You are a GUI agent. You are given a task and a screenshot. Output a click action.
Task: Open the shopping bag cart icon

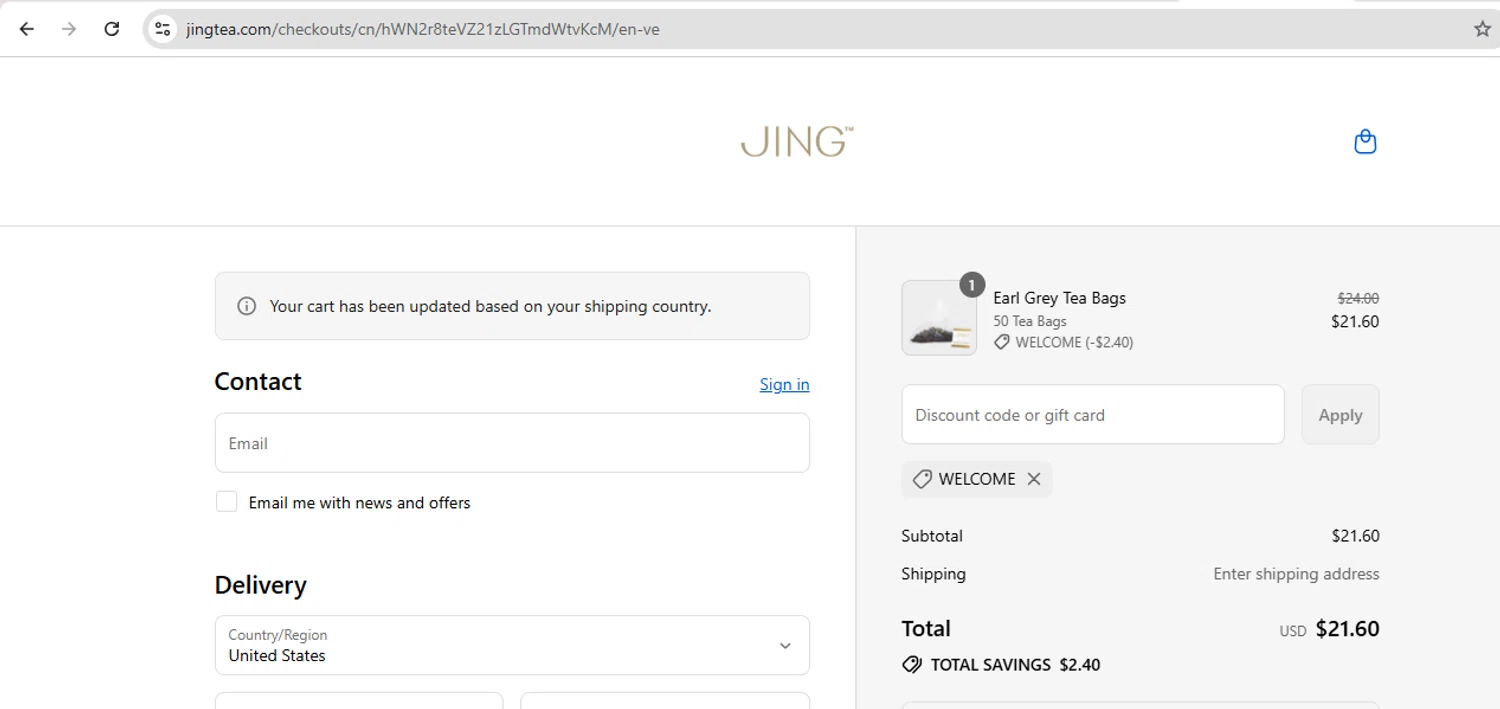point(1365,142)
